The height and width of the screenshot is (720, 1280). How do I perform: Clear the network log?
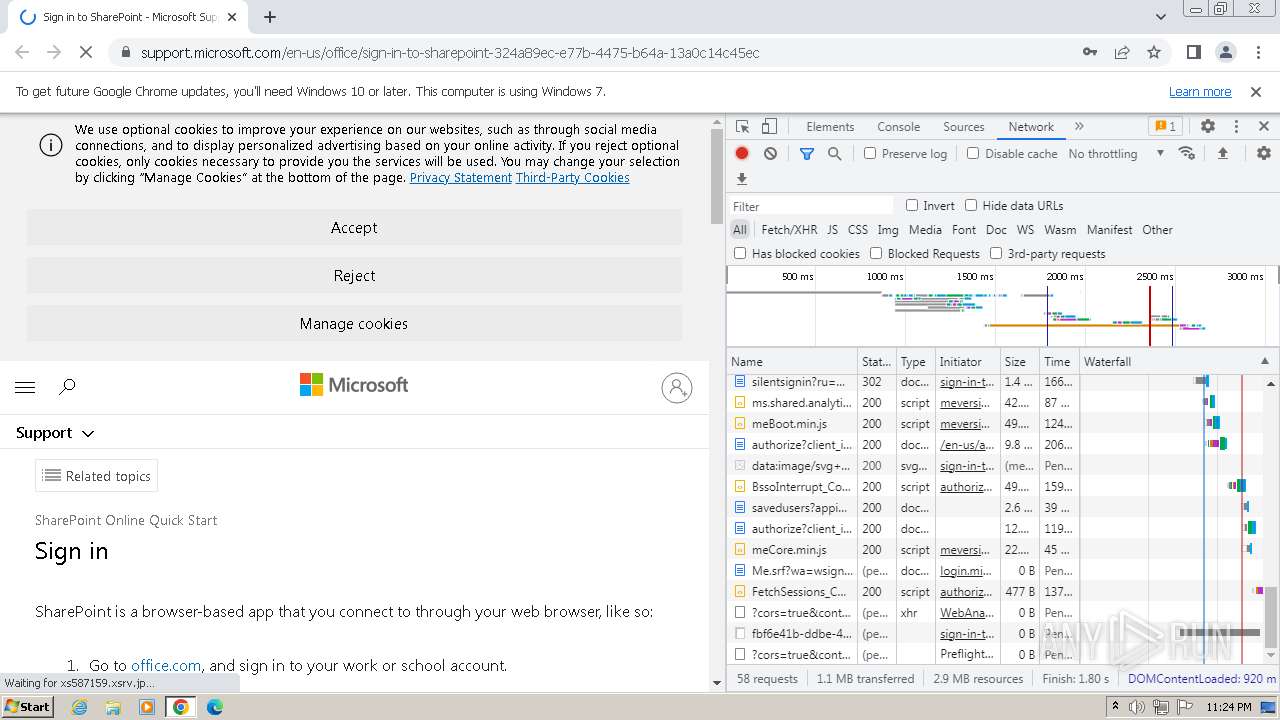[x=770, y=153]
